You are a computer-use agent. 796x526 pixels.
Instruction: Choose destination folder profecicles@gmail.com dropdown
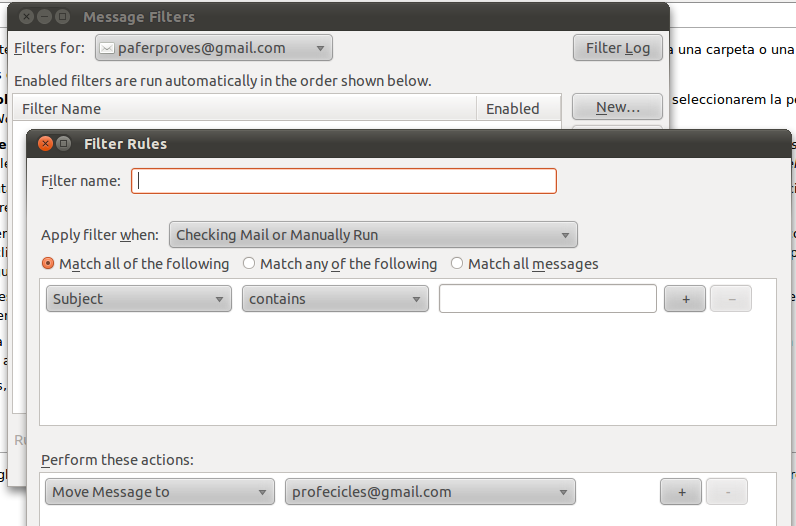tap(430, 491)
